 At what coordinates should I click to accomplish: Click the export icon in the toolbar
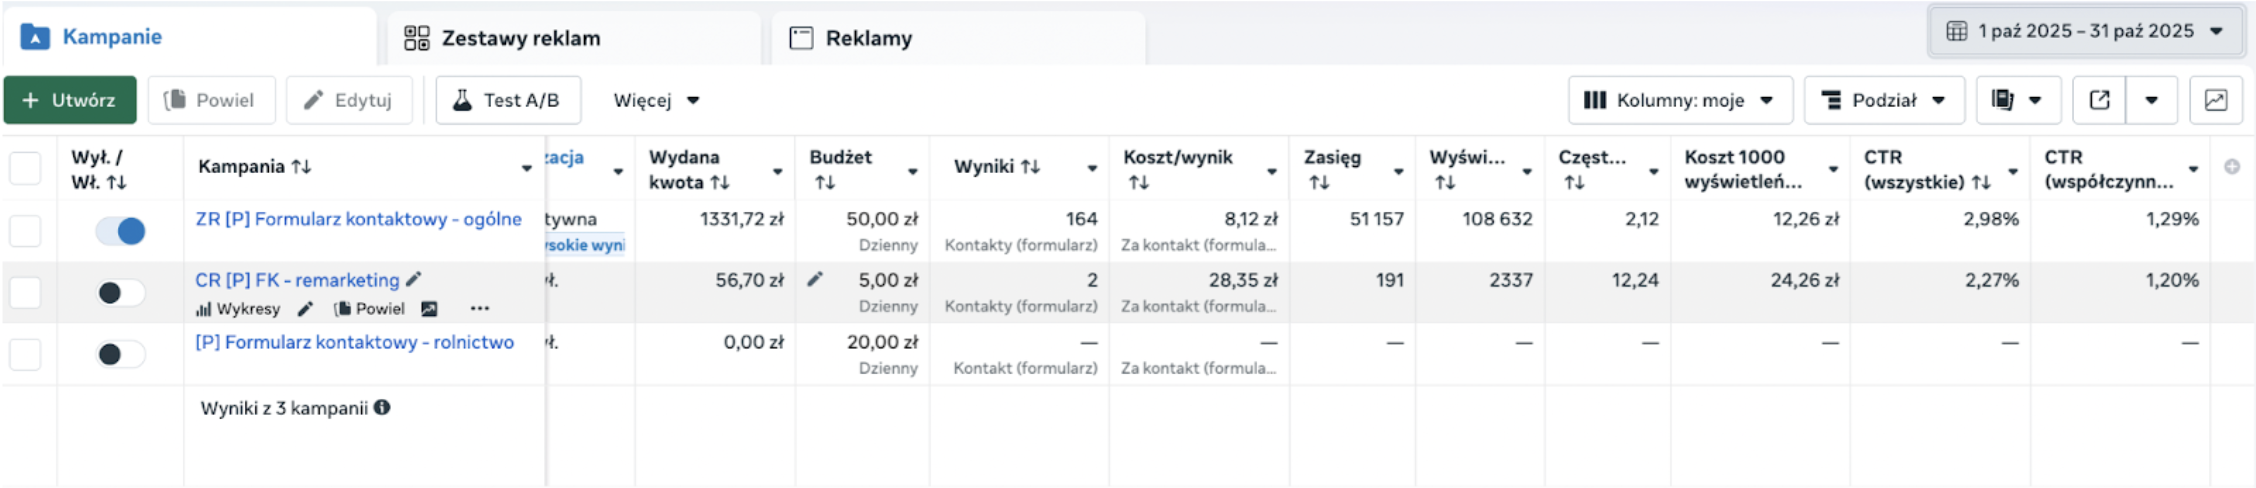(2099, 100)
